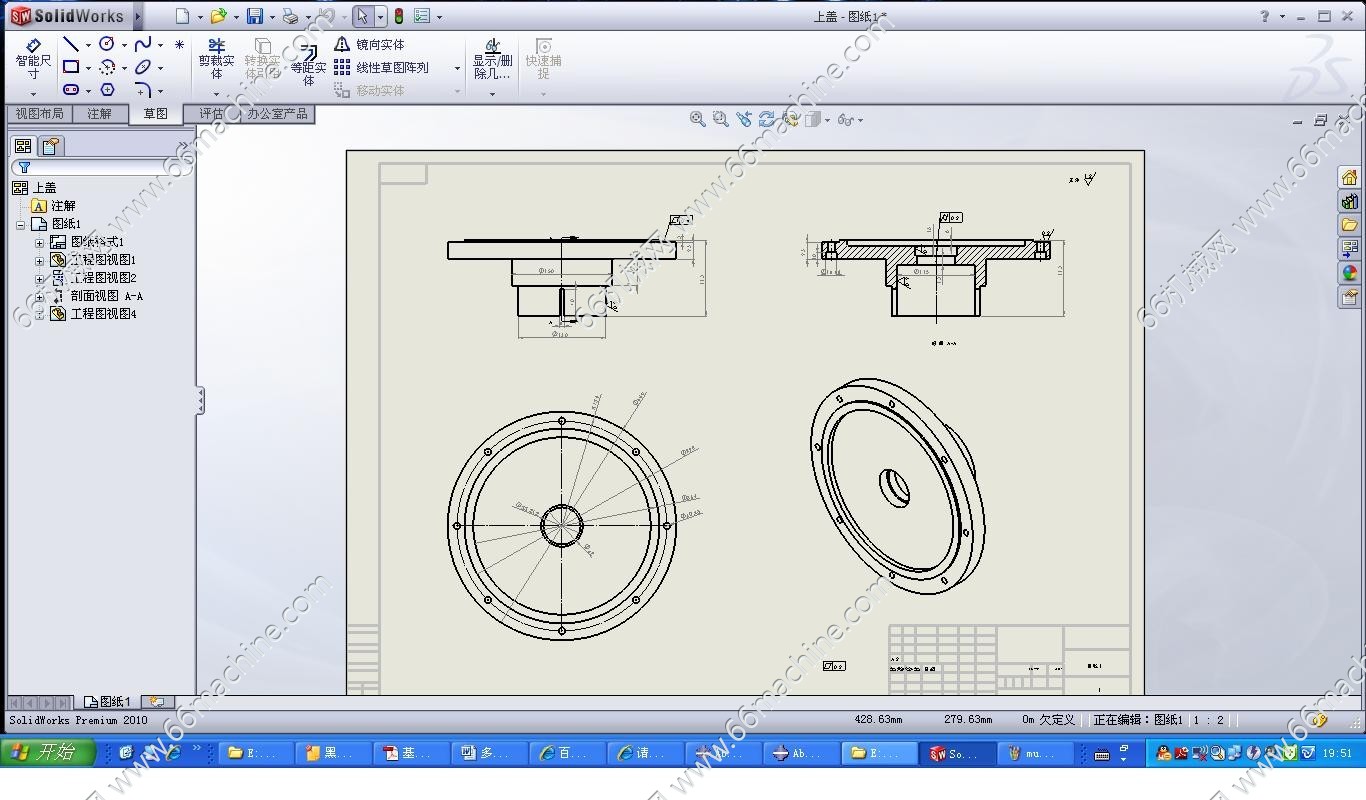Select the 图纸1 sheet tab at bottom
The width and height of the screenshot is (1366, 800).
(x=109, y=702)
